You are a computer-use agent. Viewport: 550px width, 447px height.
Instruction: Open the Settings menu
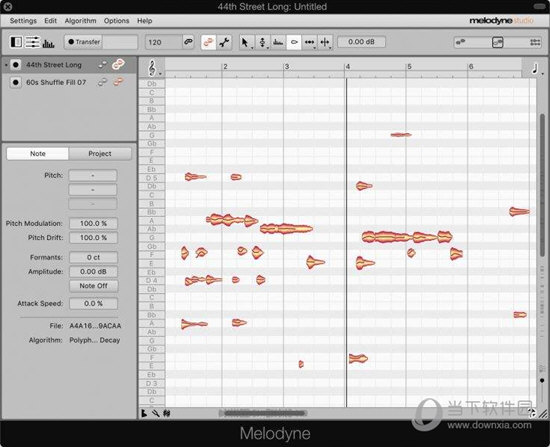pyautogui.click(x=23, y=21)
